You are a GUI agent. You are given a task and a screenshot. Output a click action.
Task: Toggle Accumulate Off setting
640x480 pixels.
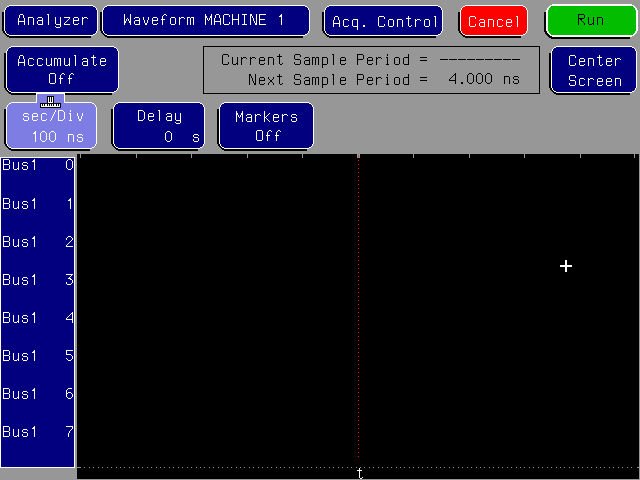point(62,69)
